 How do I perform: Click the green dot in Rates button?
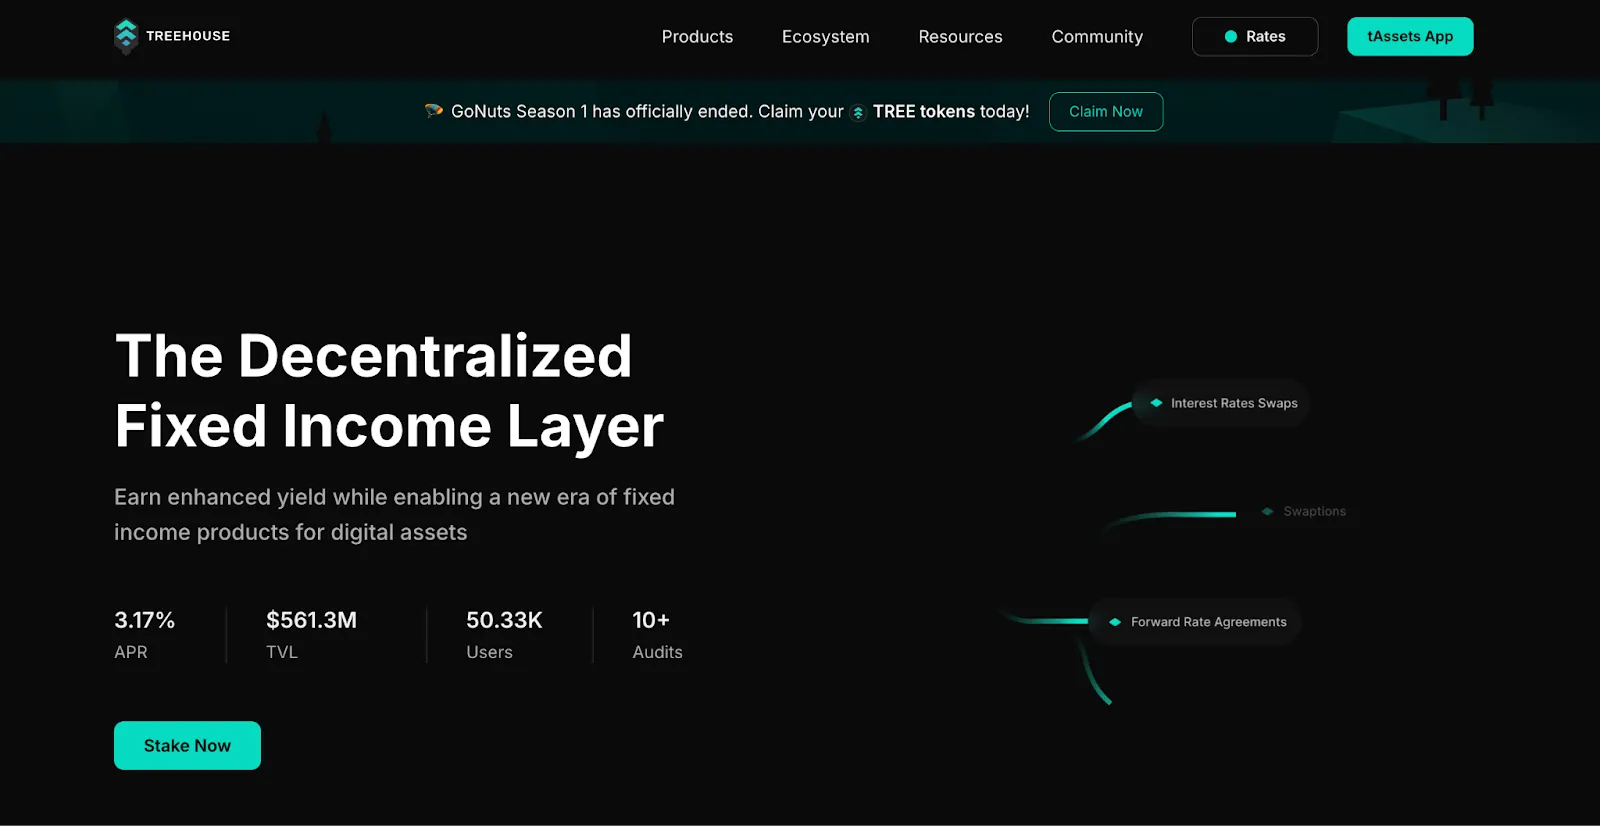coord(1231,37)
